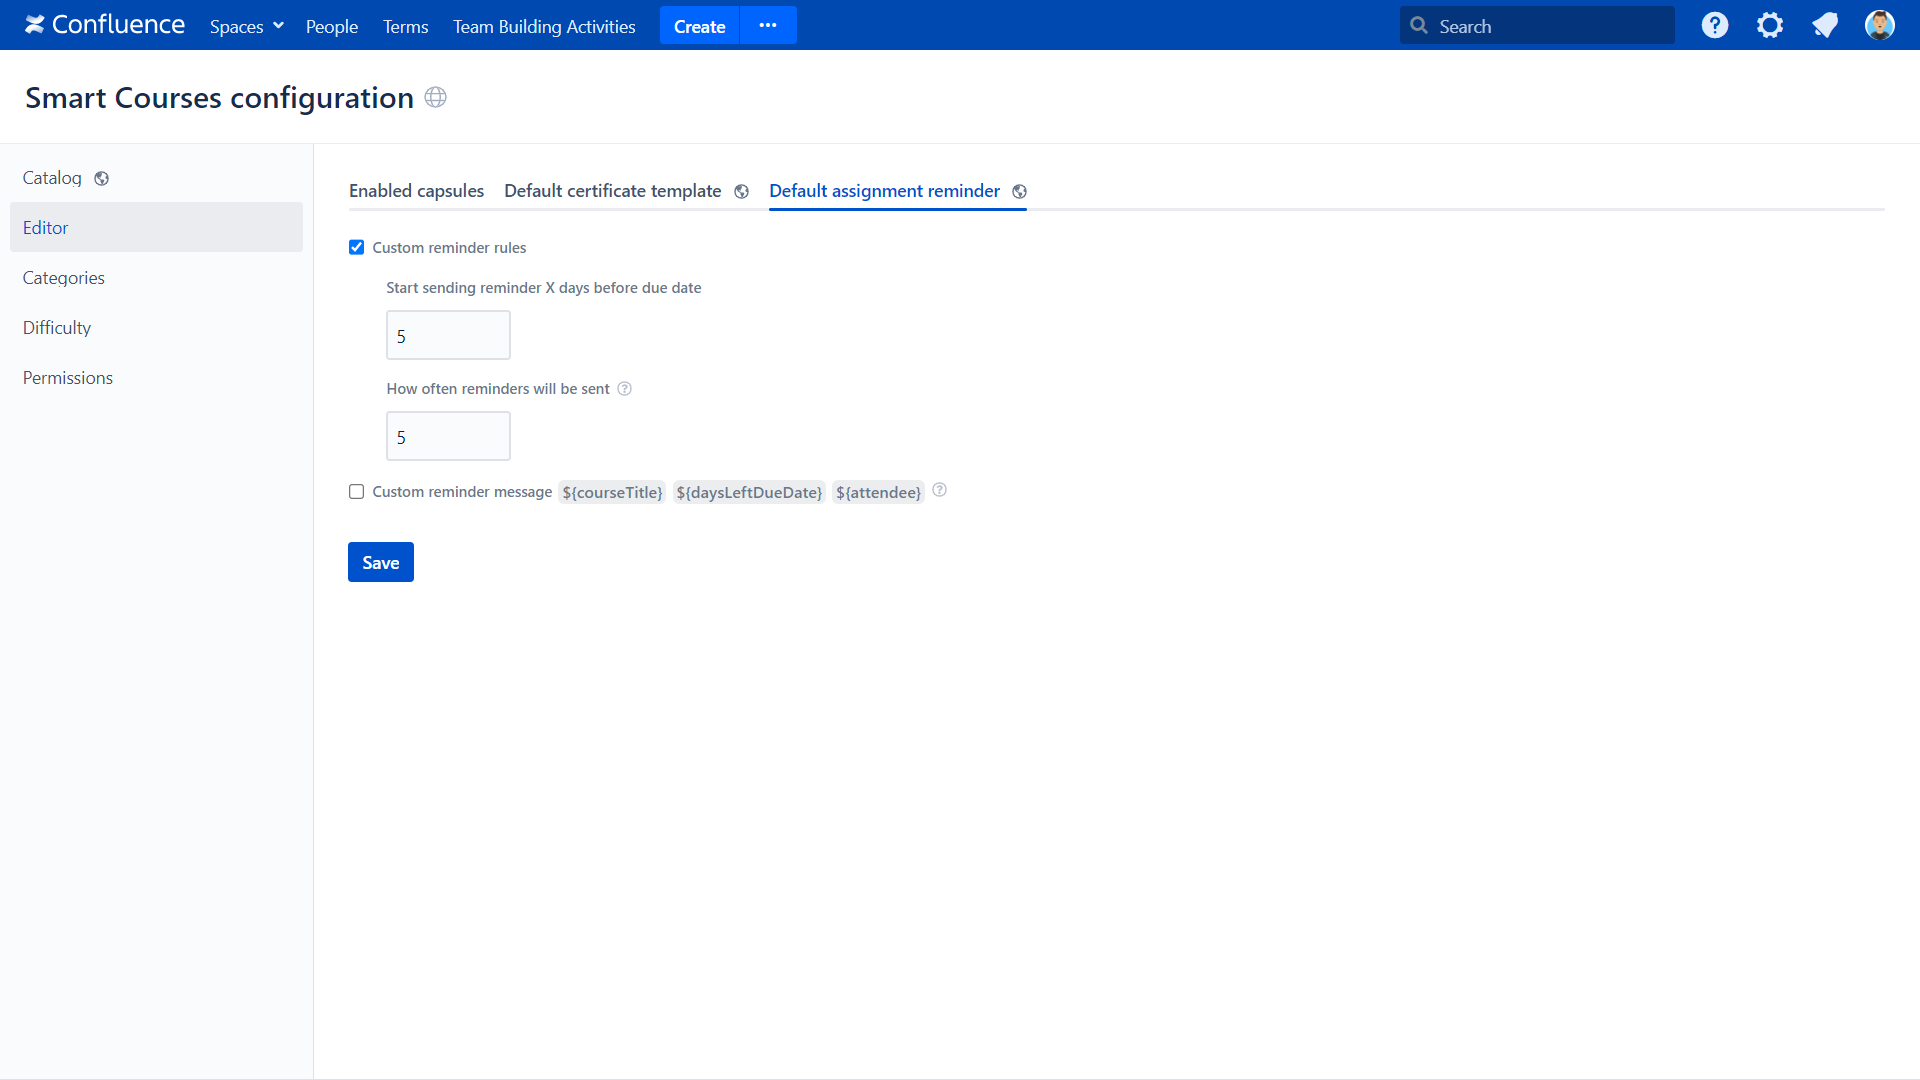The width and height of the screenshot is (1920, 1080).
Task: Click the ${courseTitle} placeholder chip
Action: pyautogui.click(x=611, y=492)
